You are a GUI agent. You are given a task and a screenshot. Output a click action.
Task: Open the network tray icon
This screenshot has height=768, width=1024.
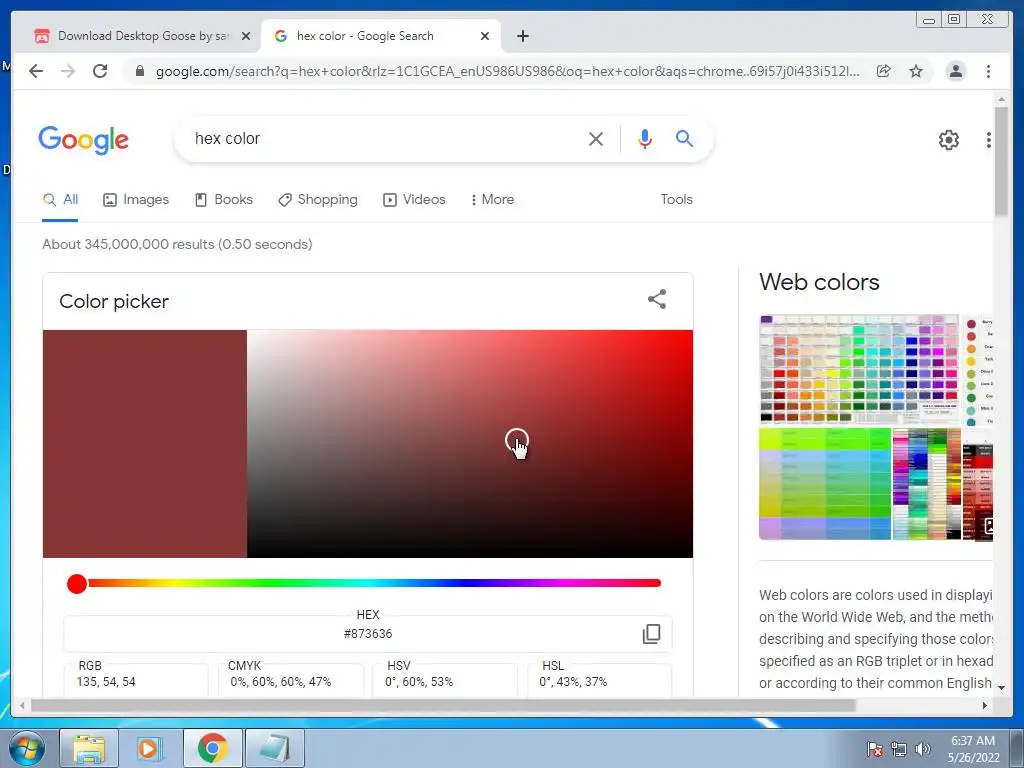pyautogui.click(x=899, y=749)
